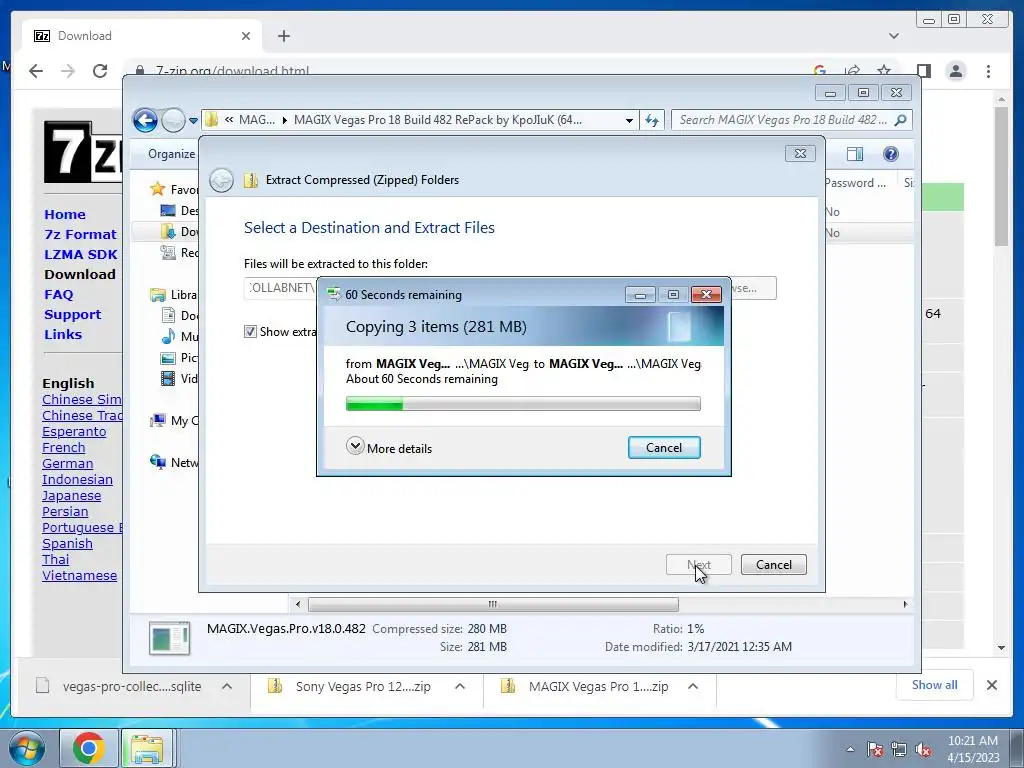
Task: Close the Chrome downloads bar
Action: click(x=991, y=685)
